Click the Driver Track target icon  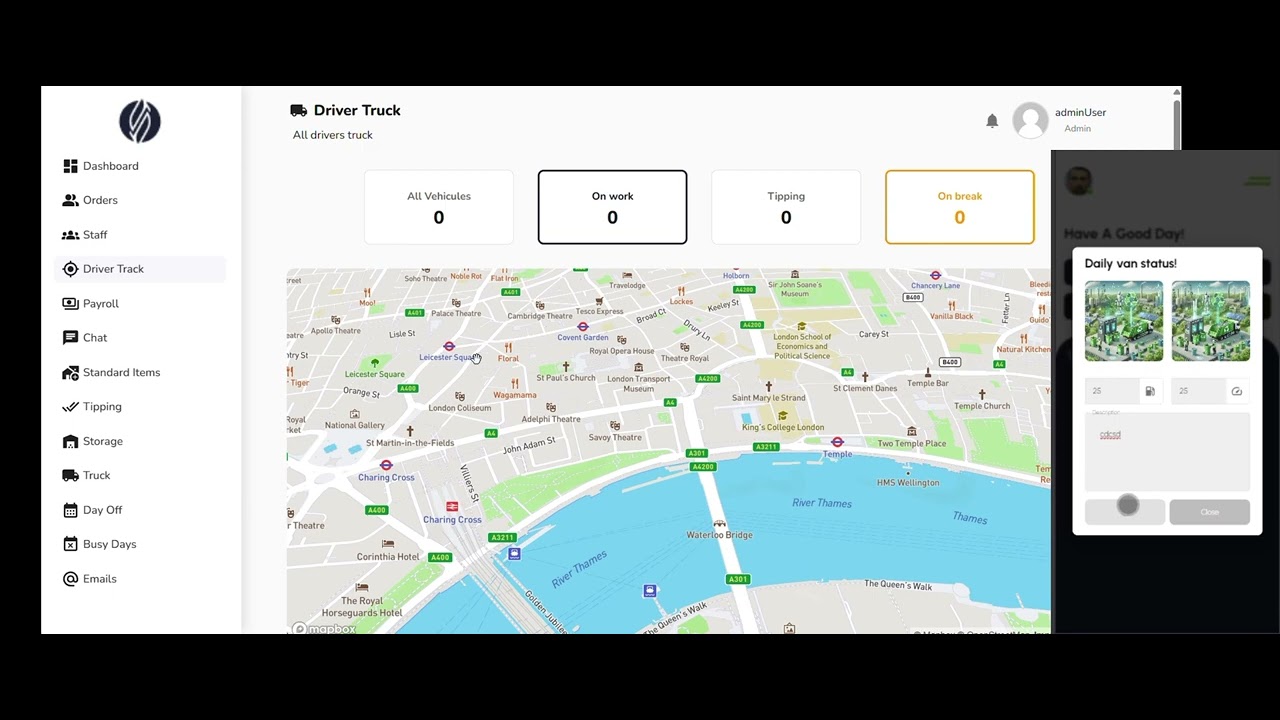pyautogui.click(x=70, y=269)
